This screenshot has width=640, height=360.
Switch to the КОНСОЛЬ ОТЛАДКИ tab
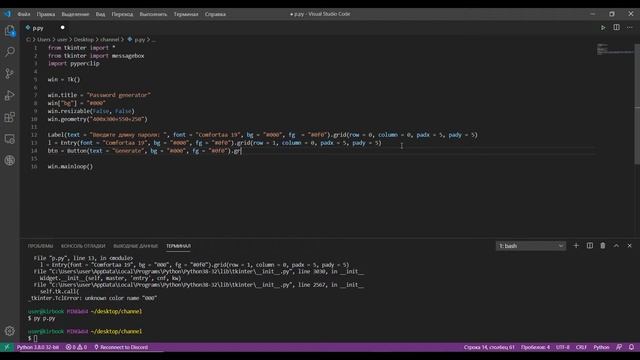[83, 246]
